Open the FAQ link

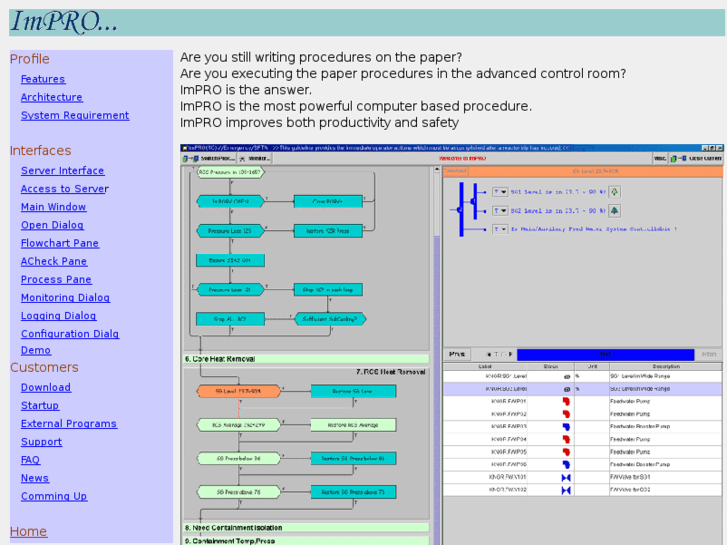(x=30, y=460)
